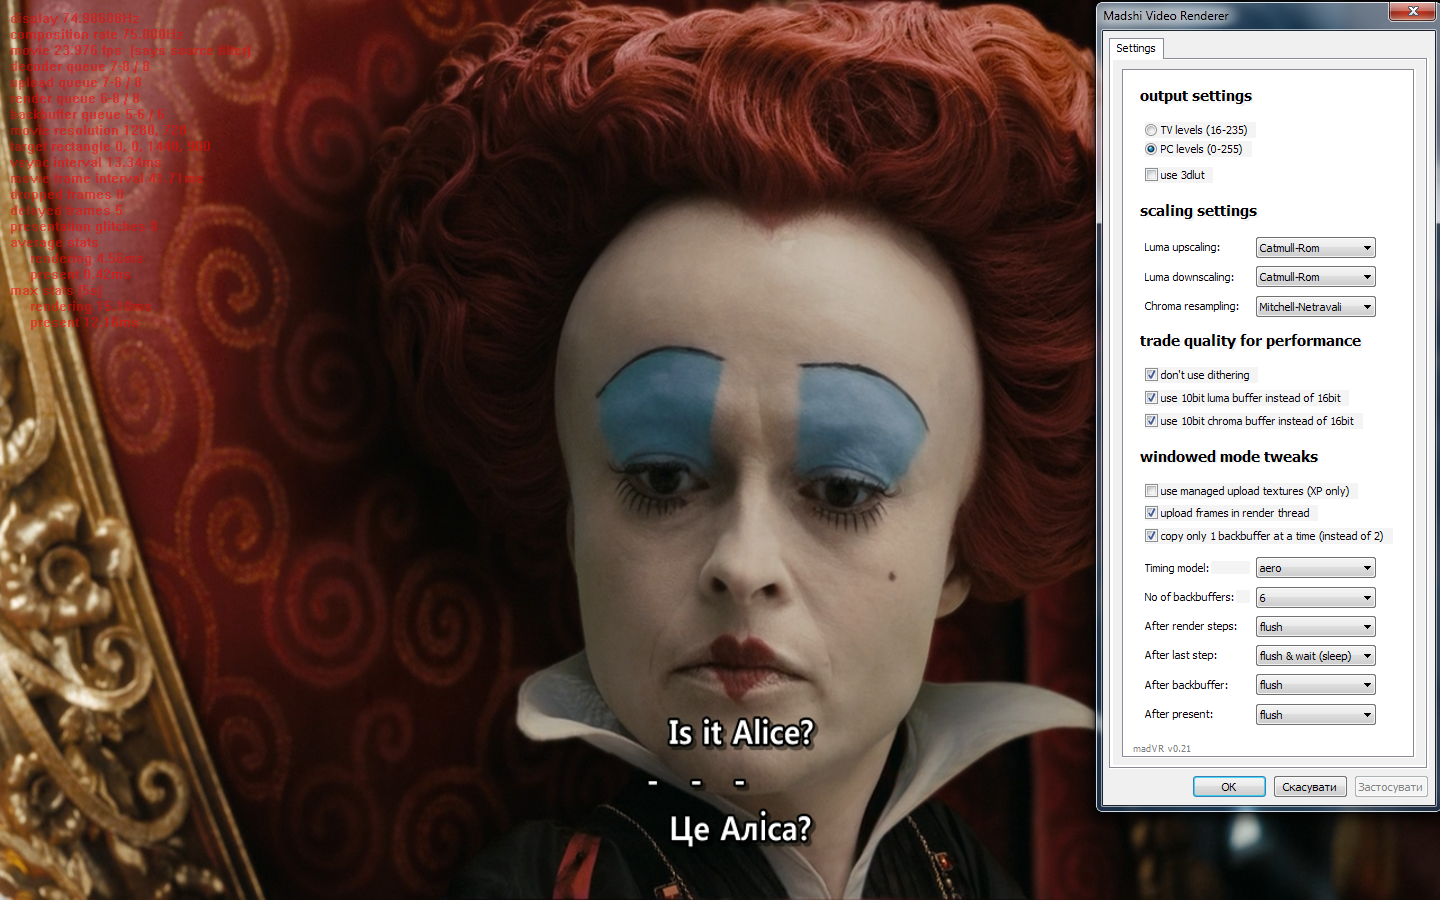Click the "trade quality for performance" heading
Image resolution: width=1440 pixels, height=900 pixels.
pos(1250,341)
